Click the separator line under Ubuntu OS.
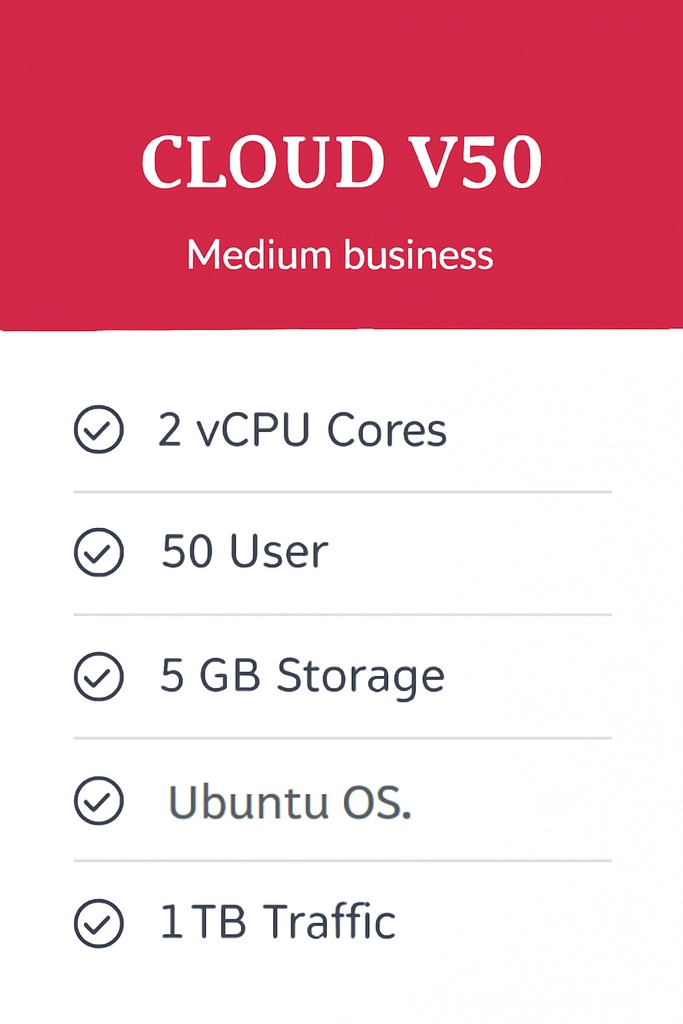 [342, 861]
